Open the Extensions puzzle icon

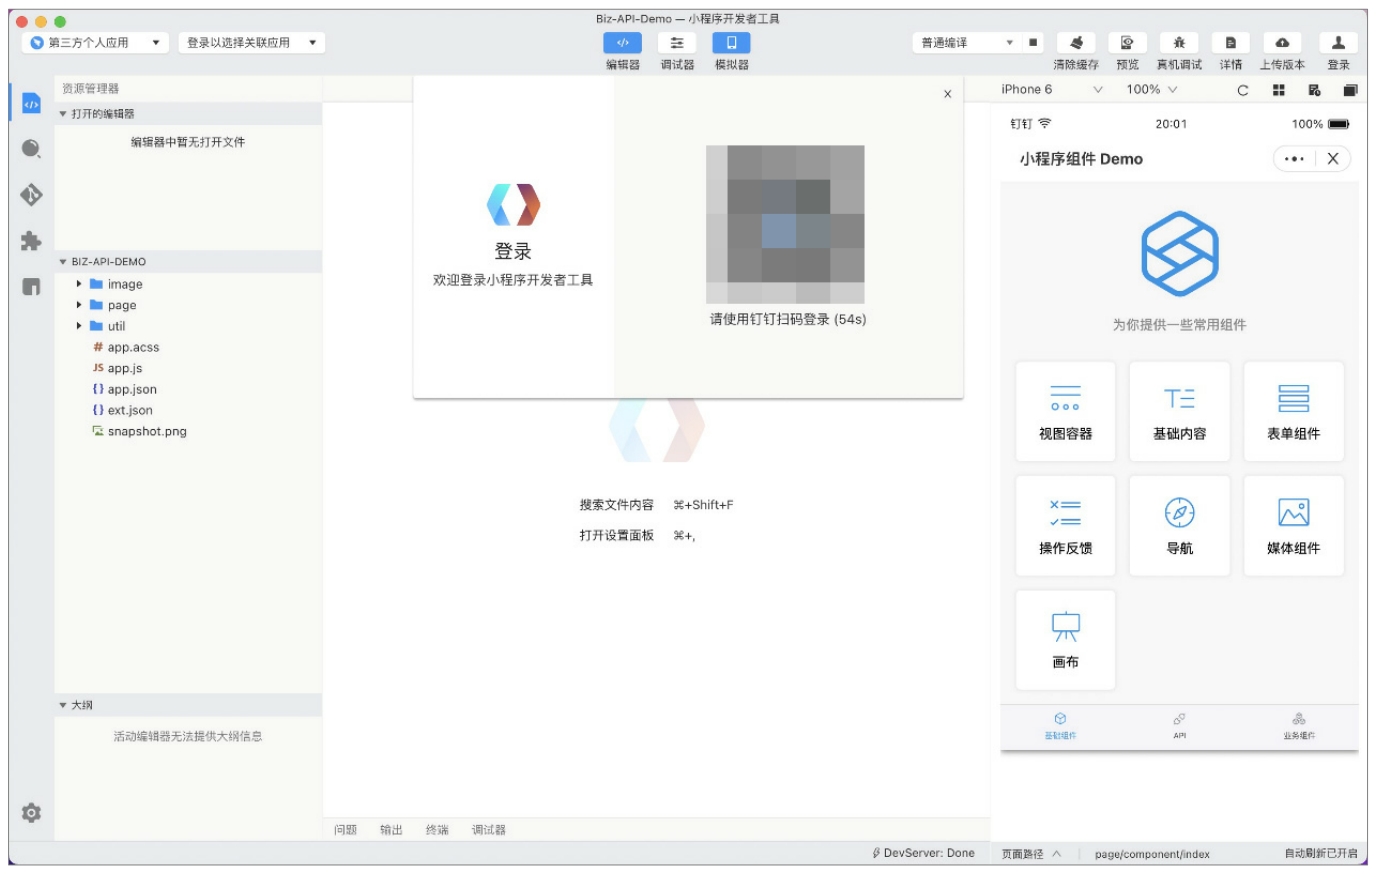pyautogui.click(x=31, y=241)
